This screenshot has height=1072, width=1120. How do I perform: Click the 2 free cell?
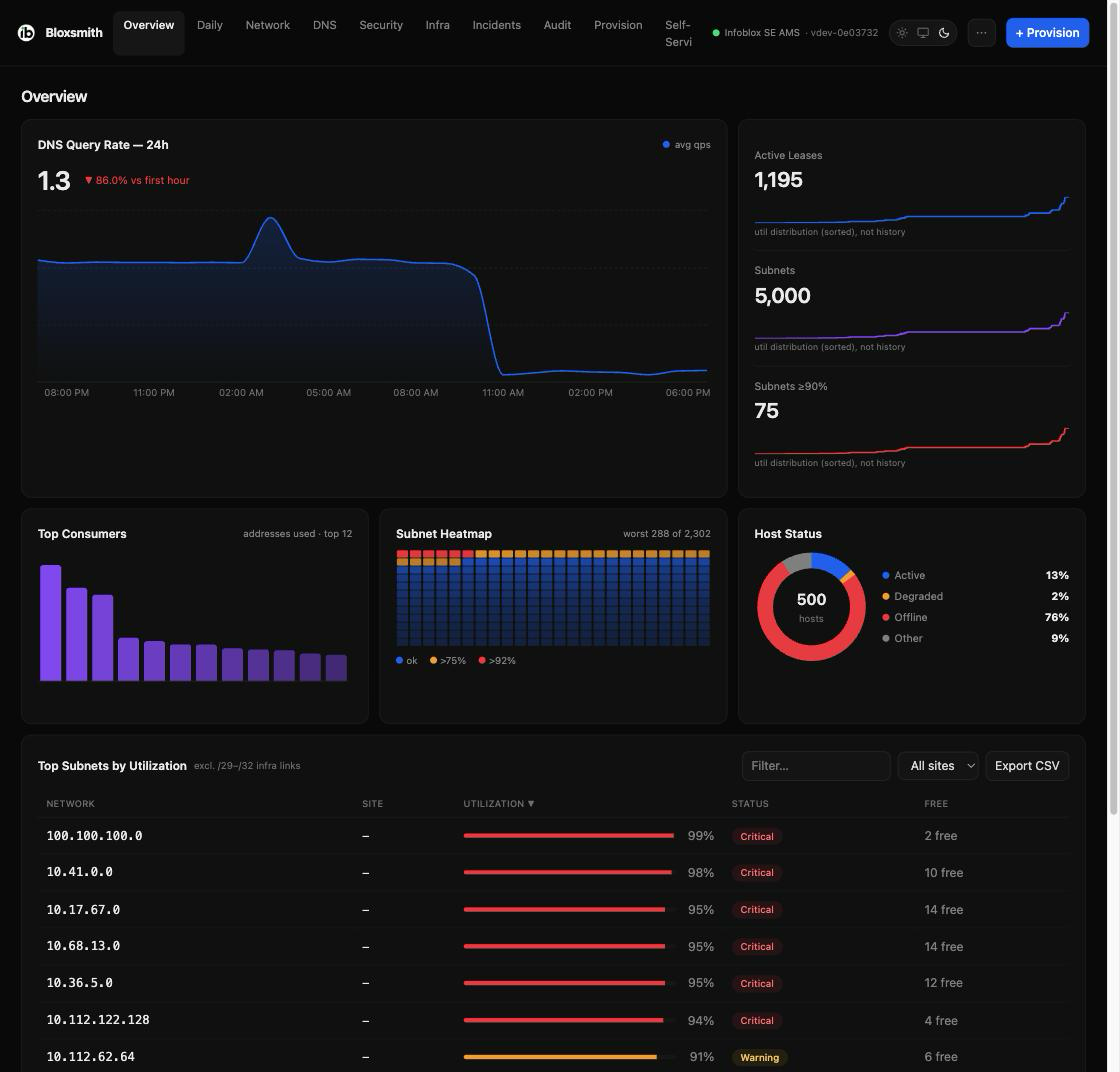coord(940,836)
